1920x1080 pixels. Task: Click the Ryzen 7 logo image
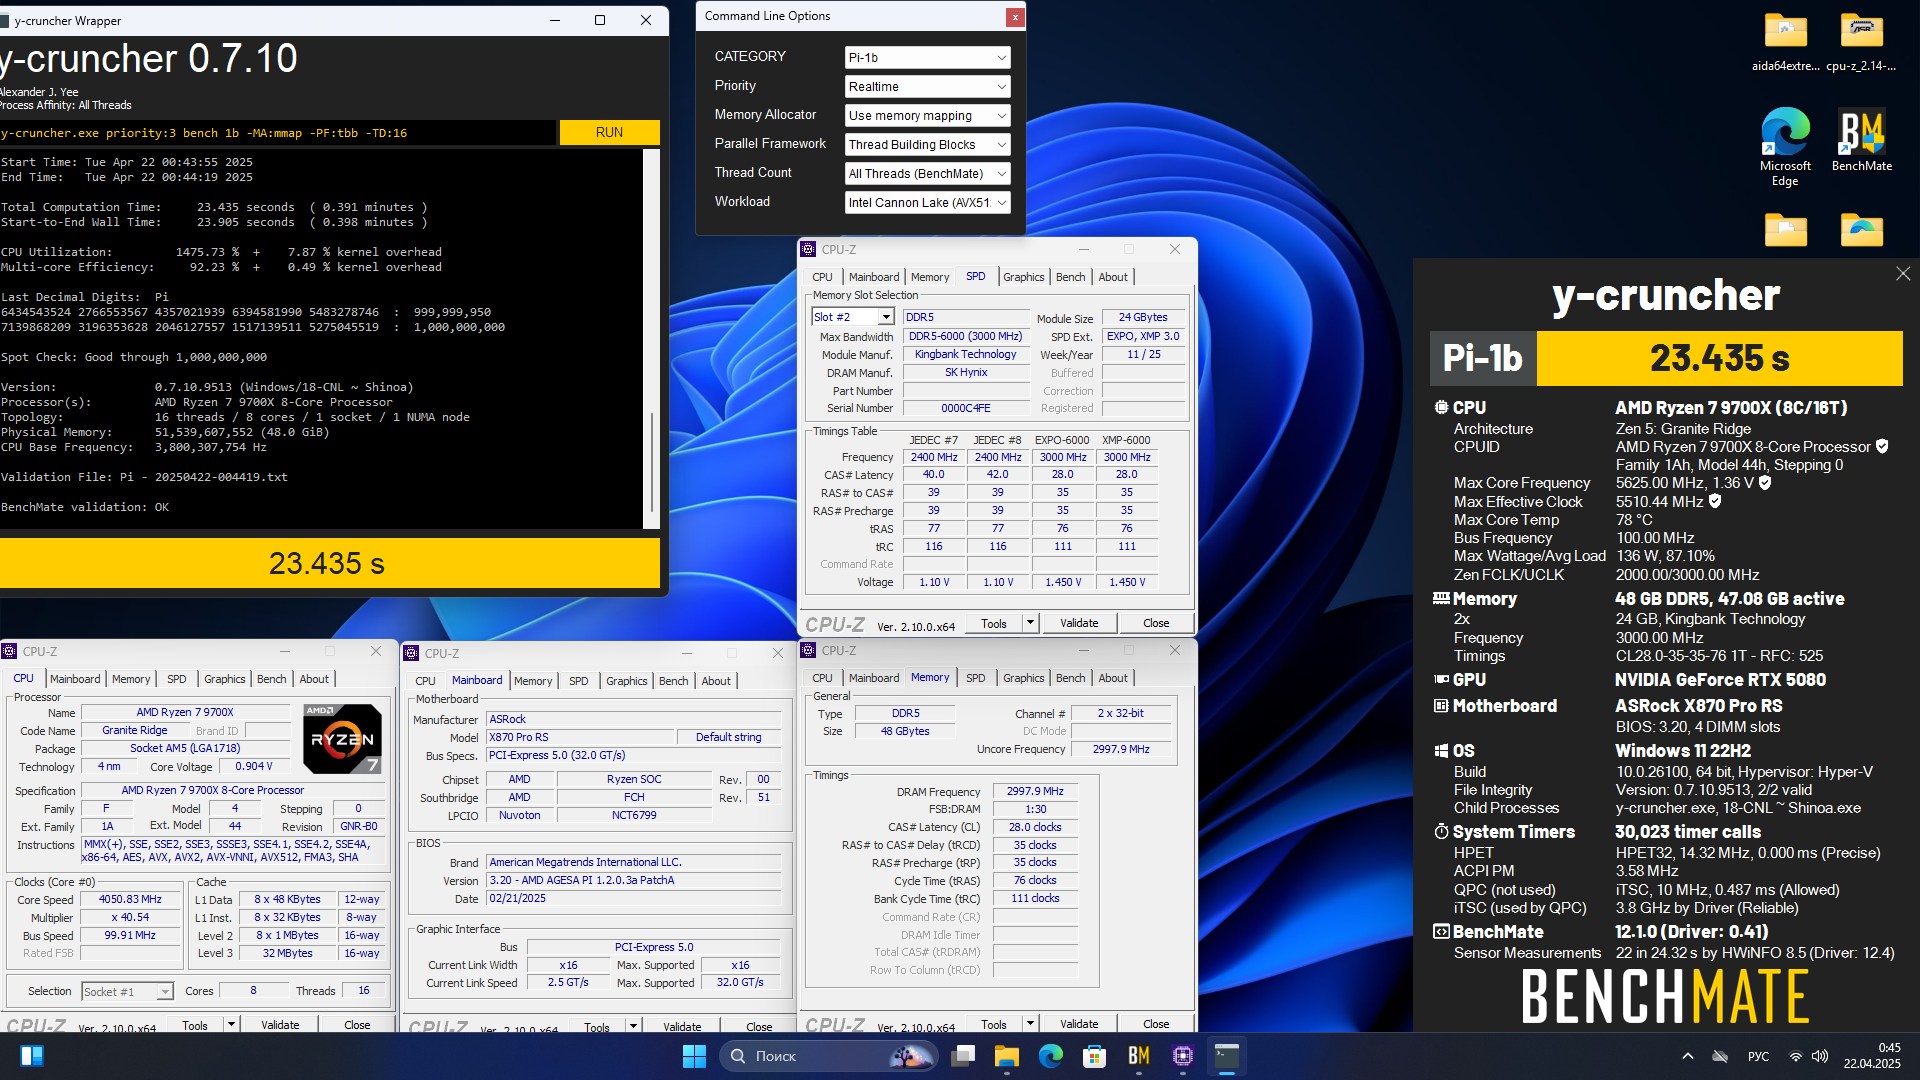click(342, 738)
